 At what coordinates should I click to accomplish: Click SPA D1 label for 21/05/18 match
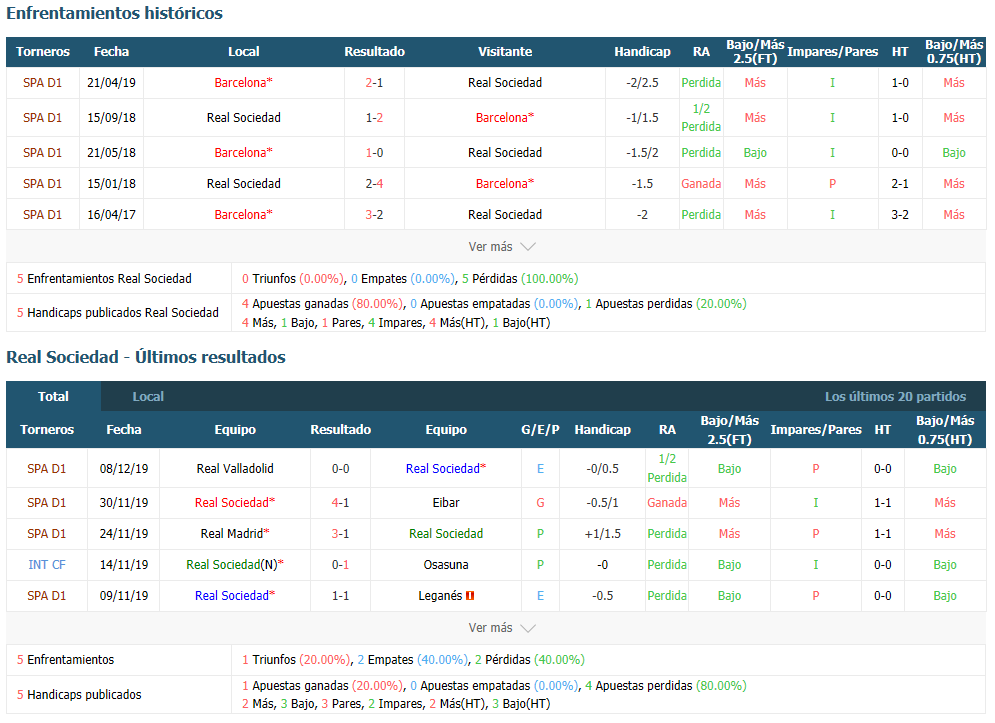click(x=43, y=153)
